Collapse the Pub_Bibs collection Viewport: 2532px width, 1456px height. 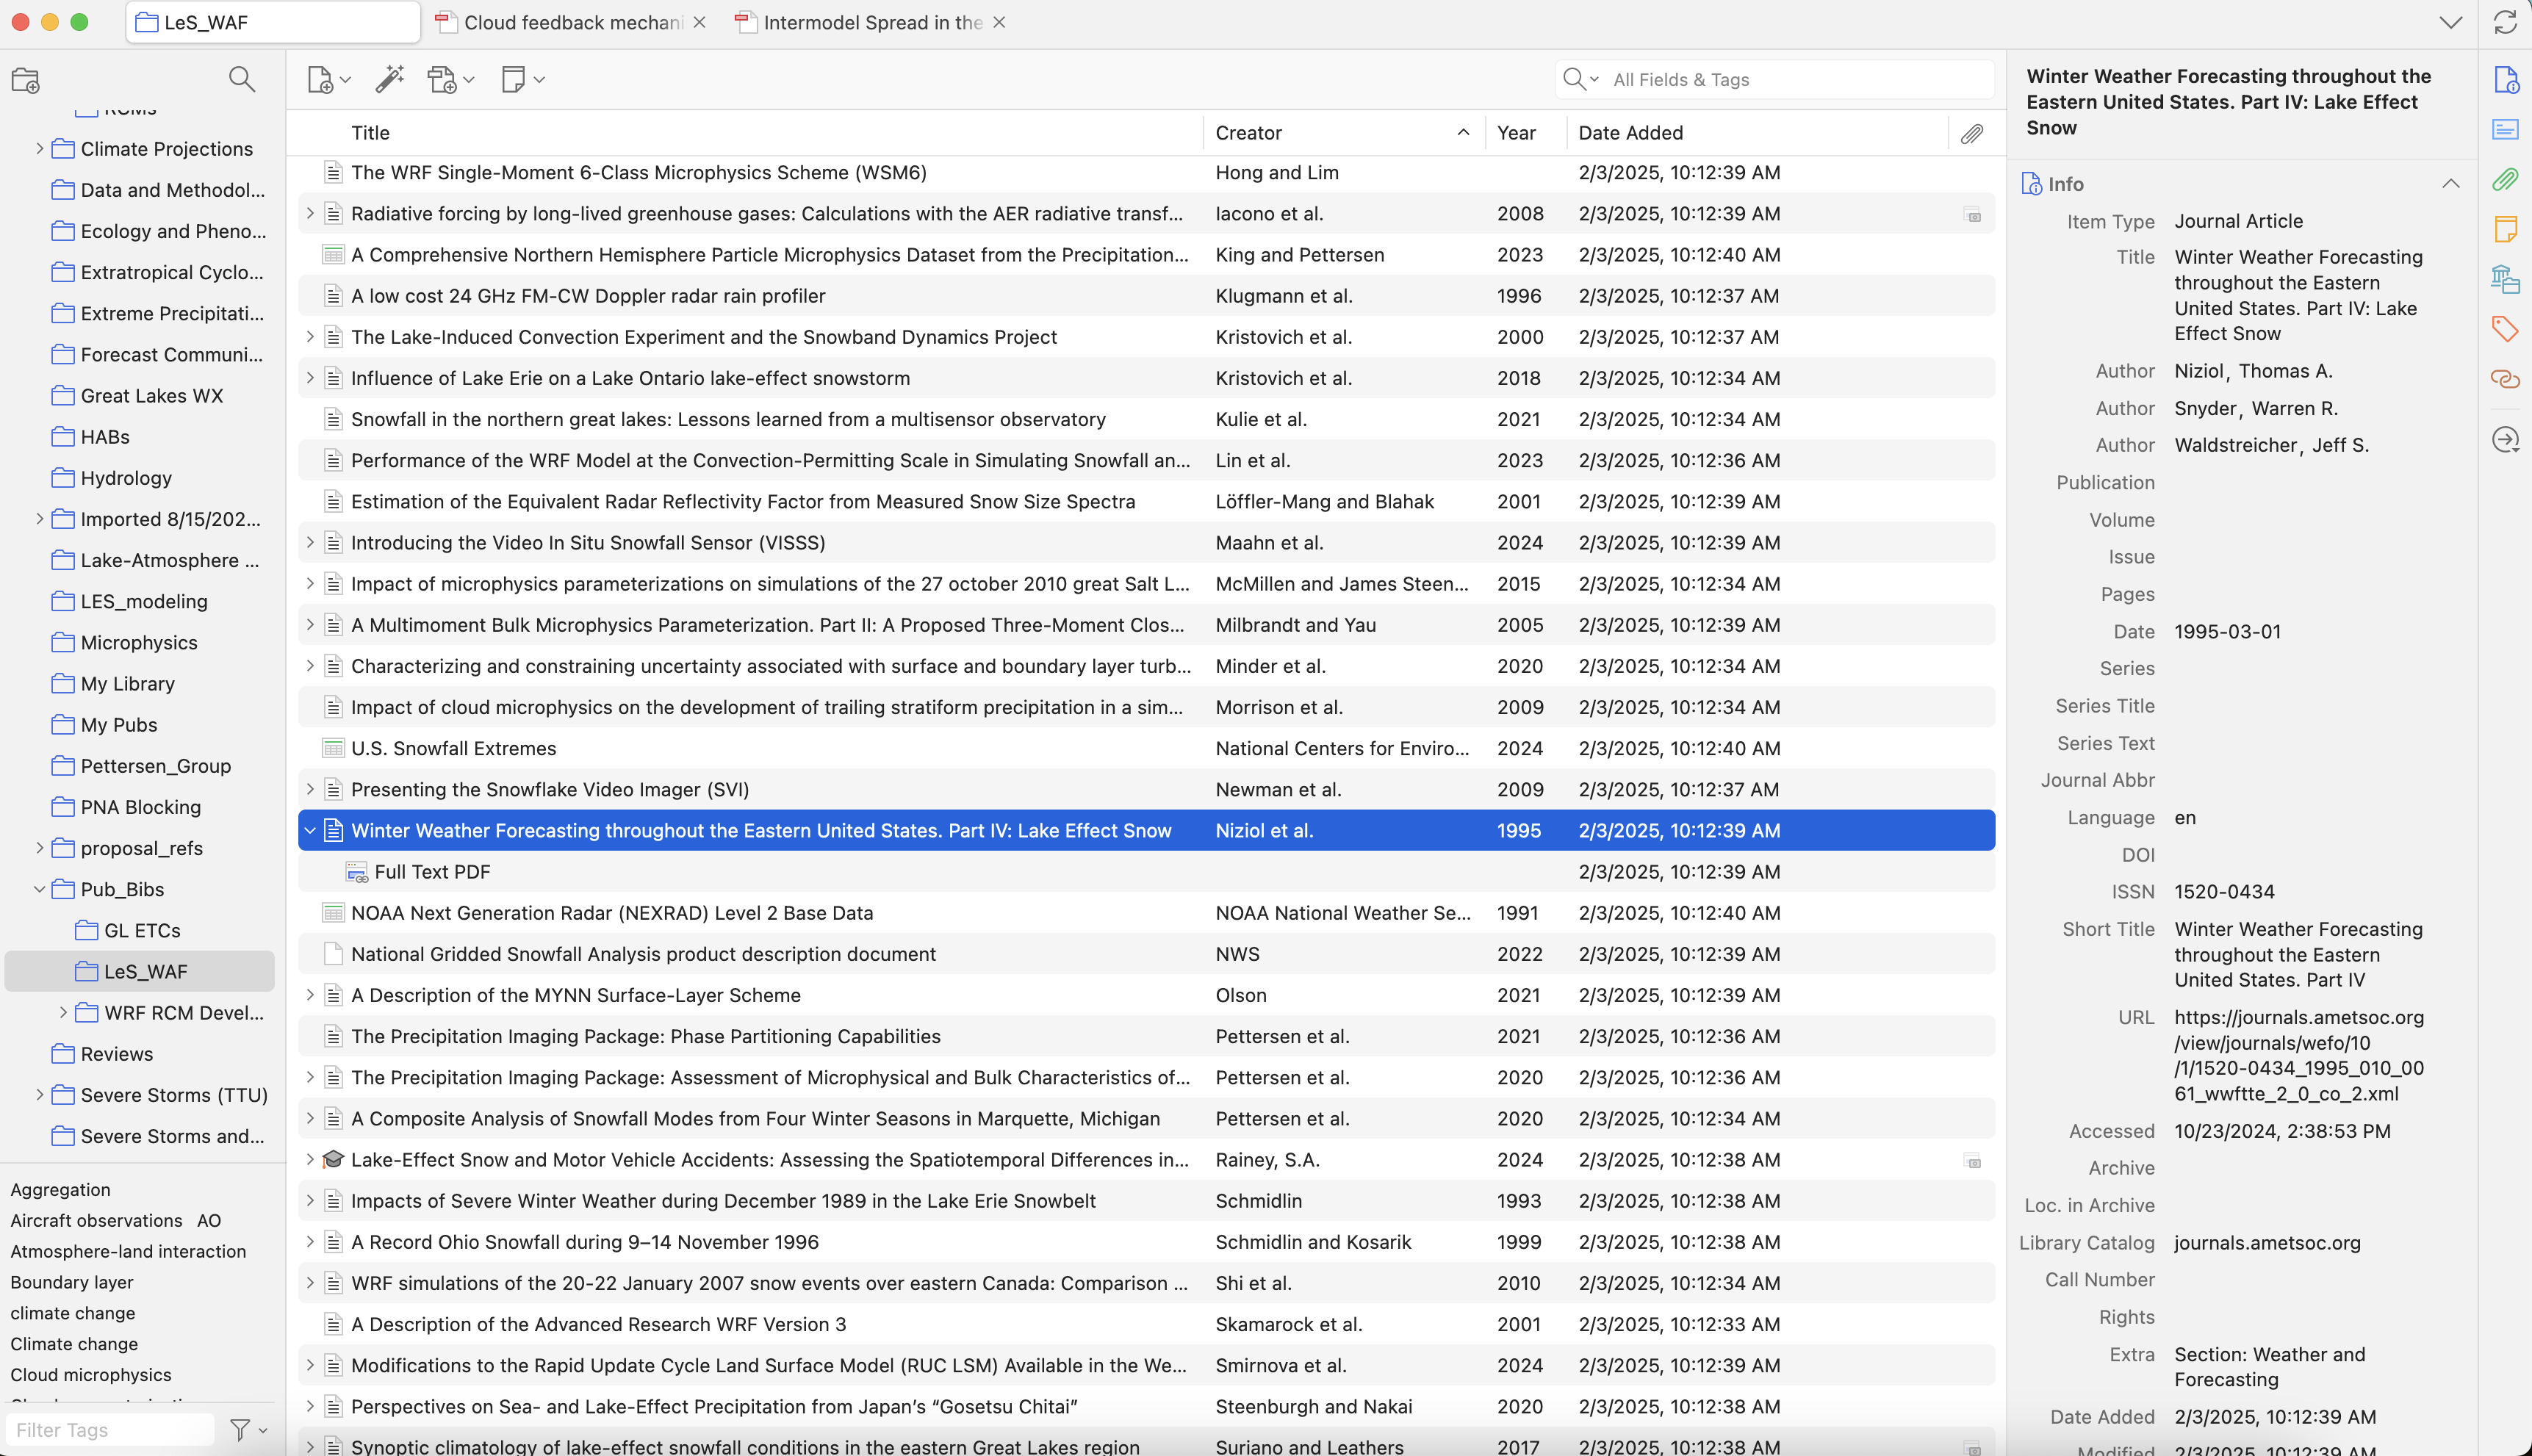39,889
